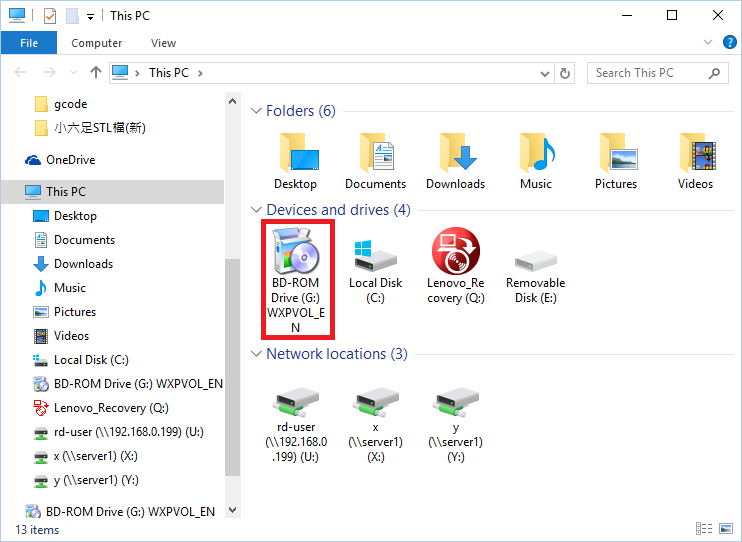The width and height of the screenshot is (742, 542).
Task: Collapse the Devices and drives group
Action: (x=256, y=210)
